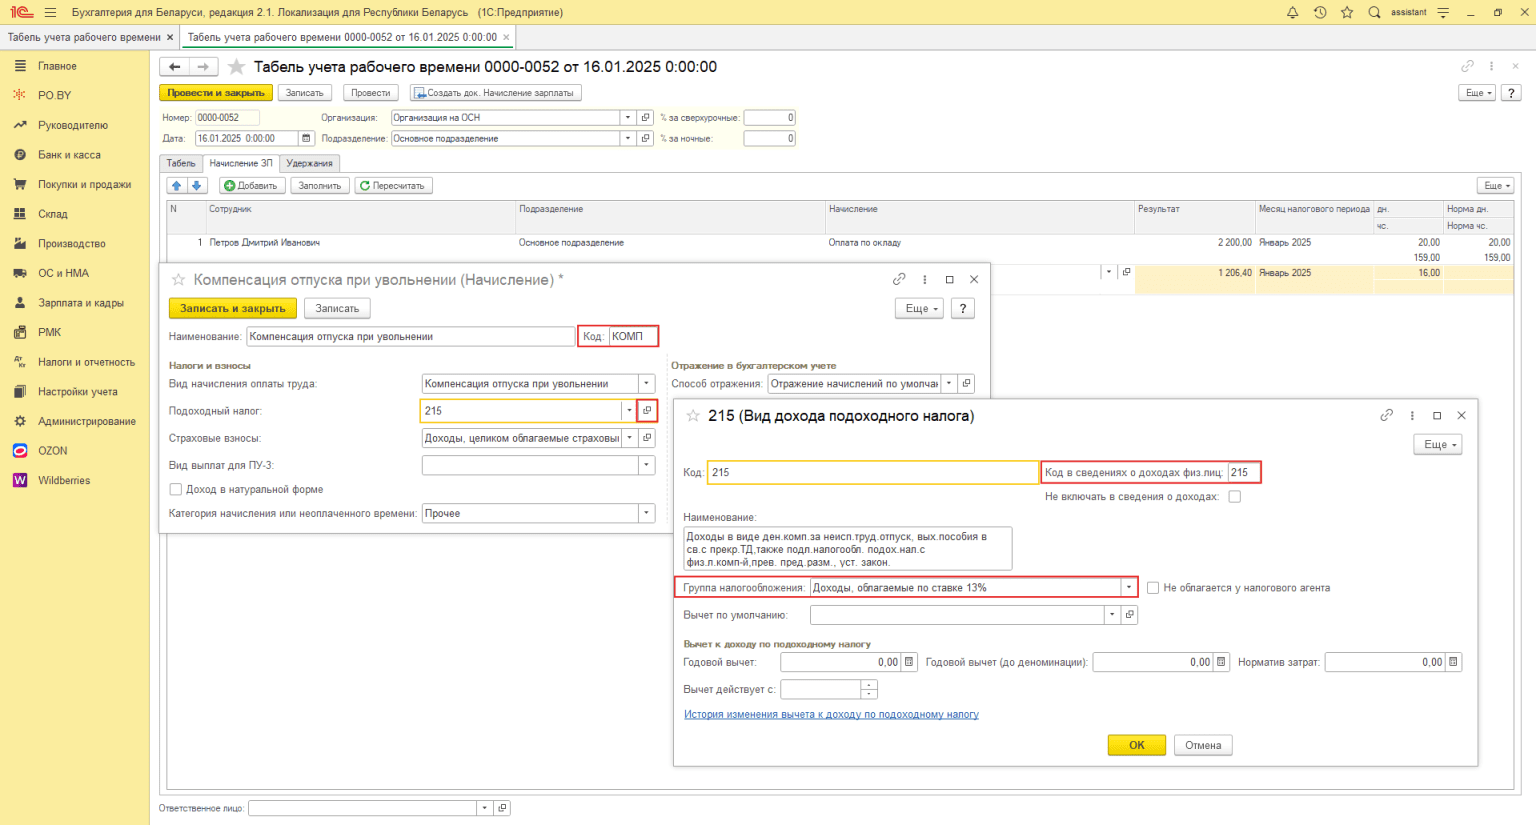Viewport: 1536px width, 825px height.
Task: Enable Доход в натуральной форме checkbox
Action: point(176,490)
